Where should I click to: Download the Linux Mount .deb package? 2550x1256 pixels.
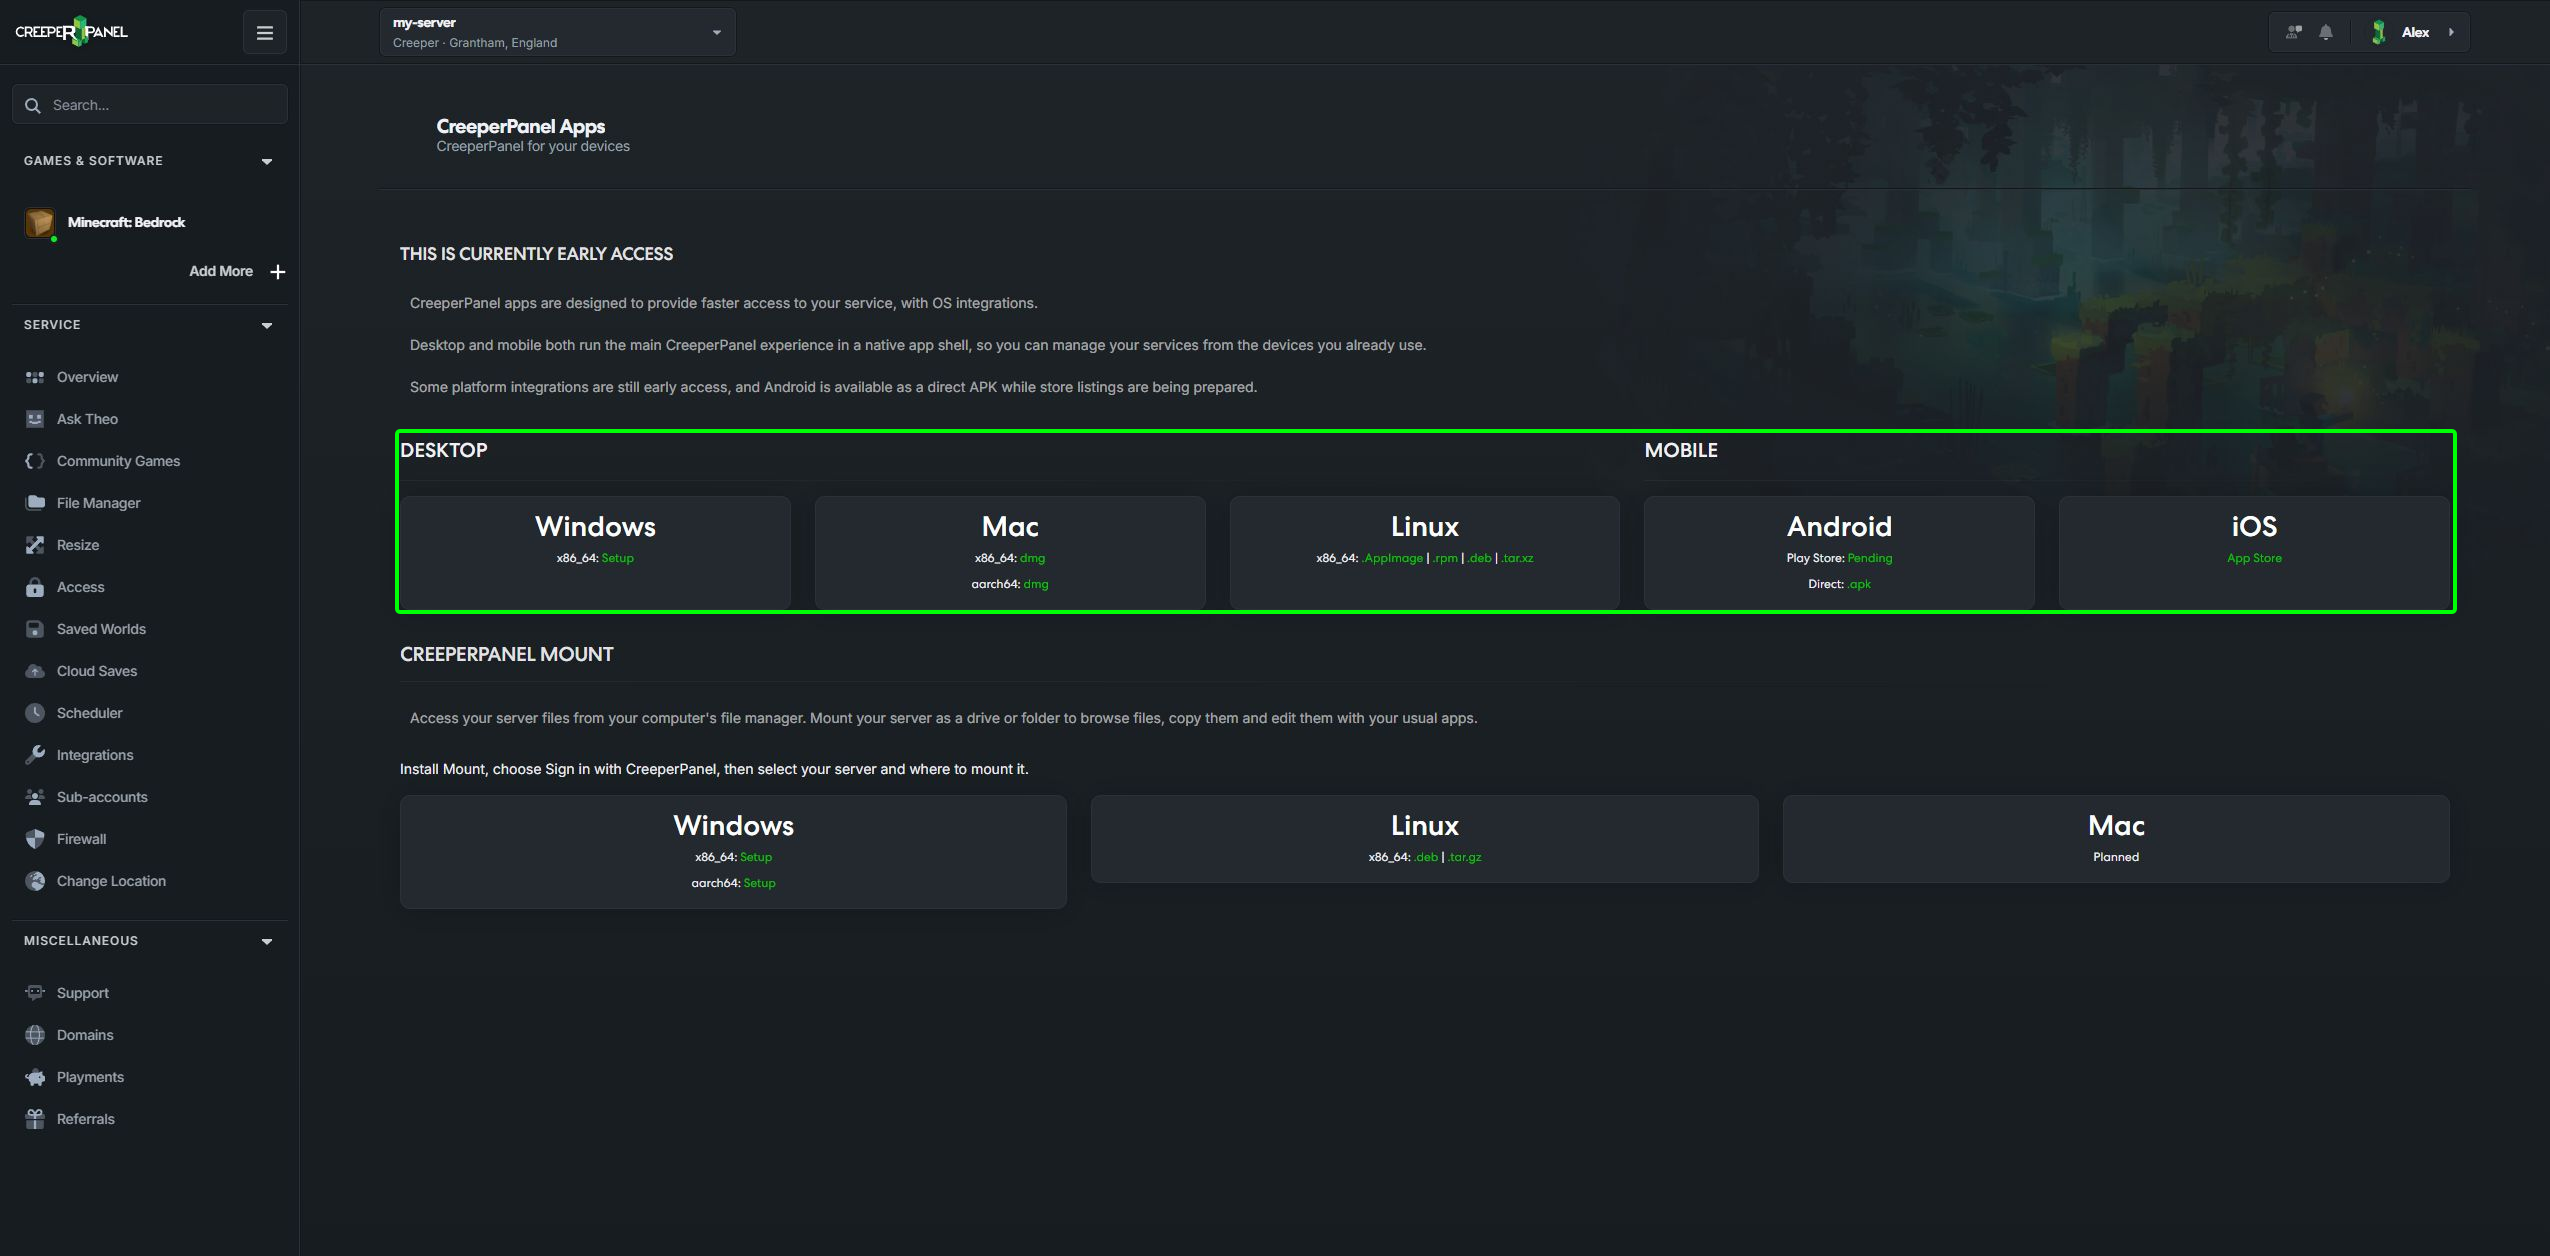tap(1426, 857)
